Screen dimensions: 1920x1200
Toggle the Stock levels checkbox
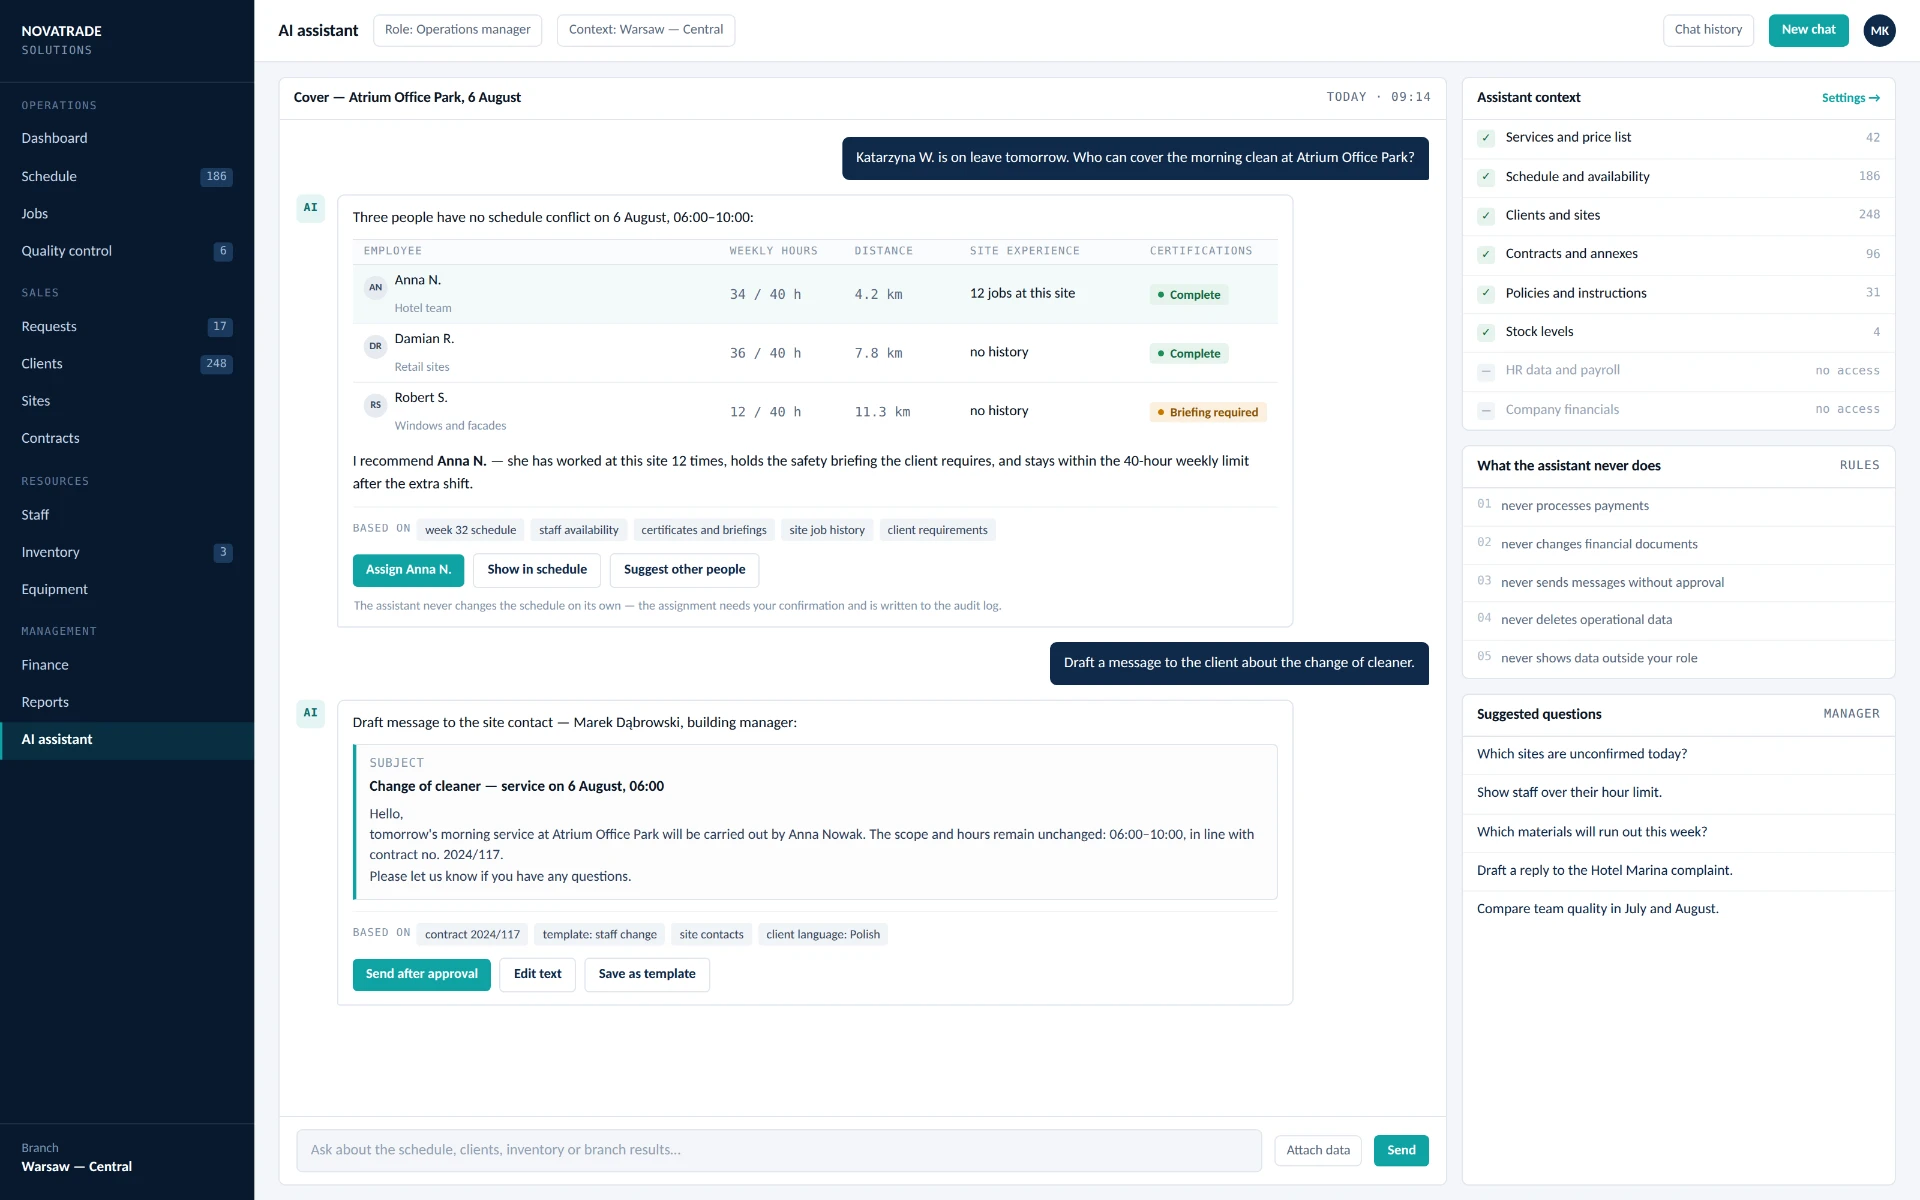click(1486, 332)
